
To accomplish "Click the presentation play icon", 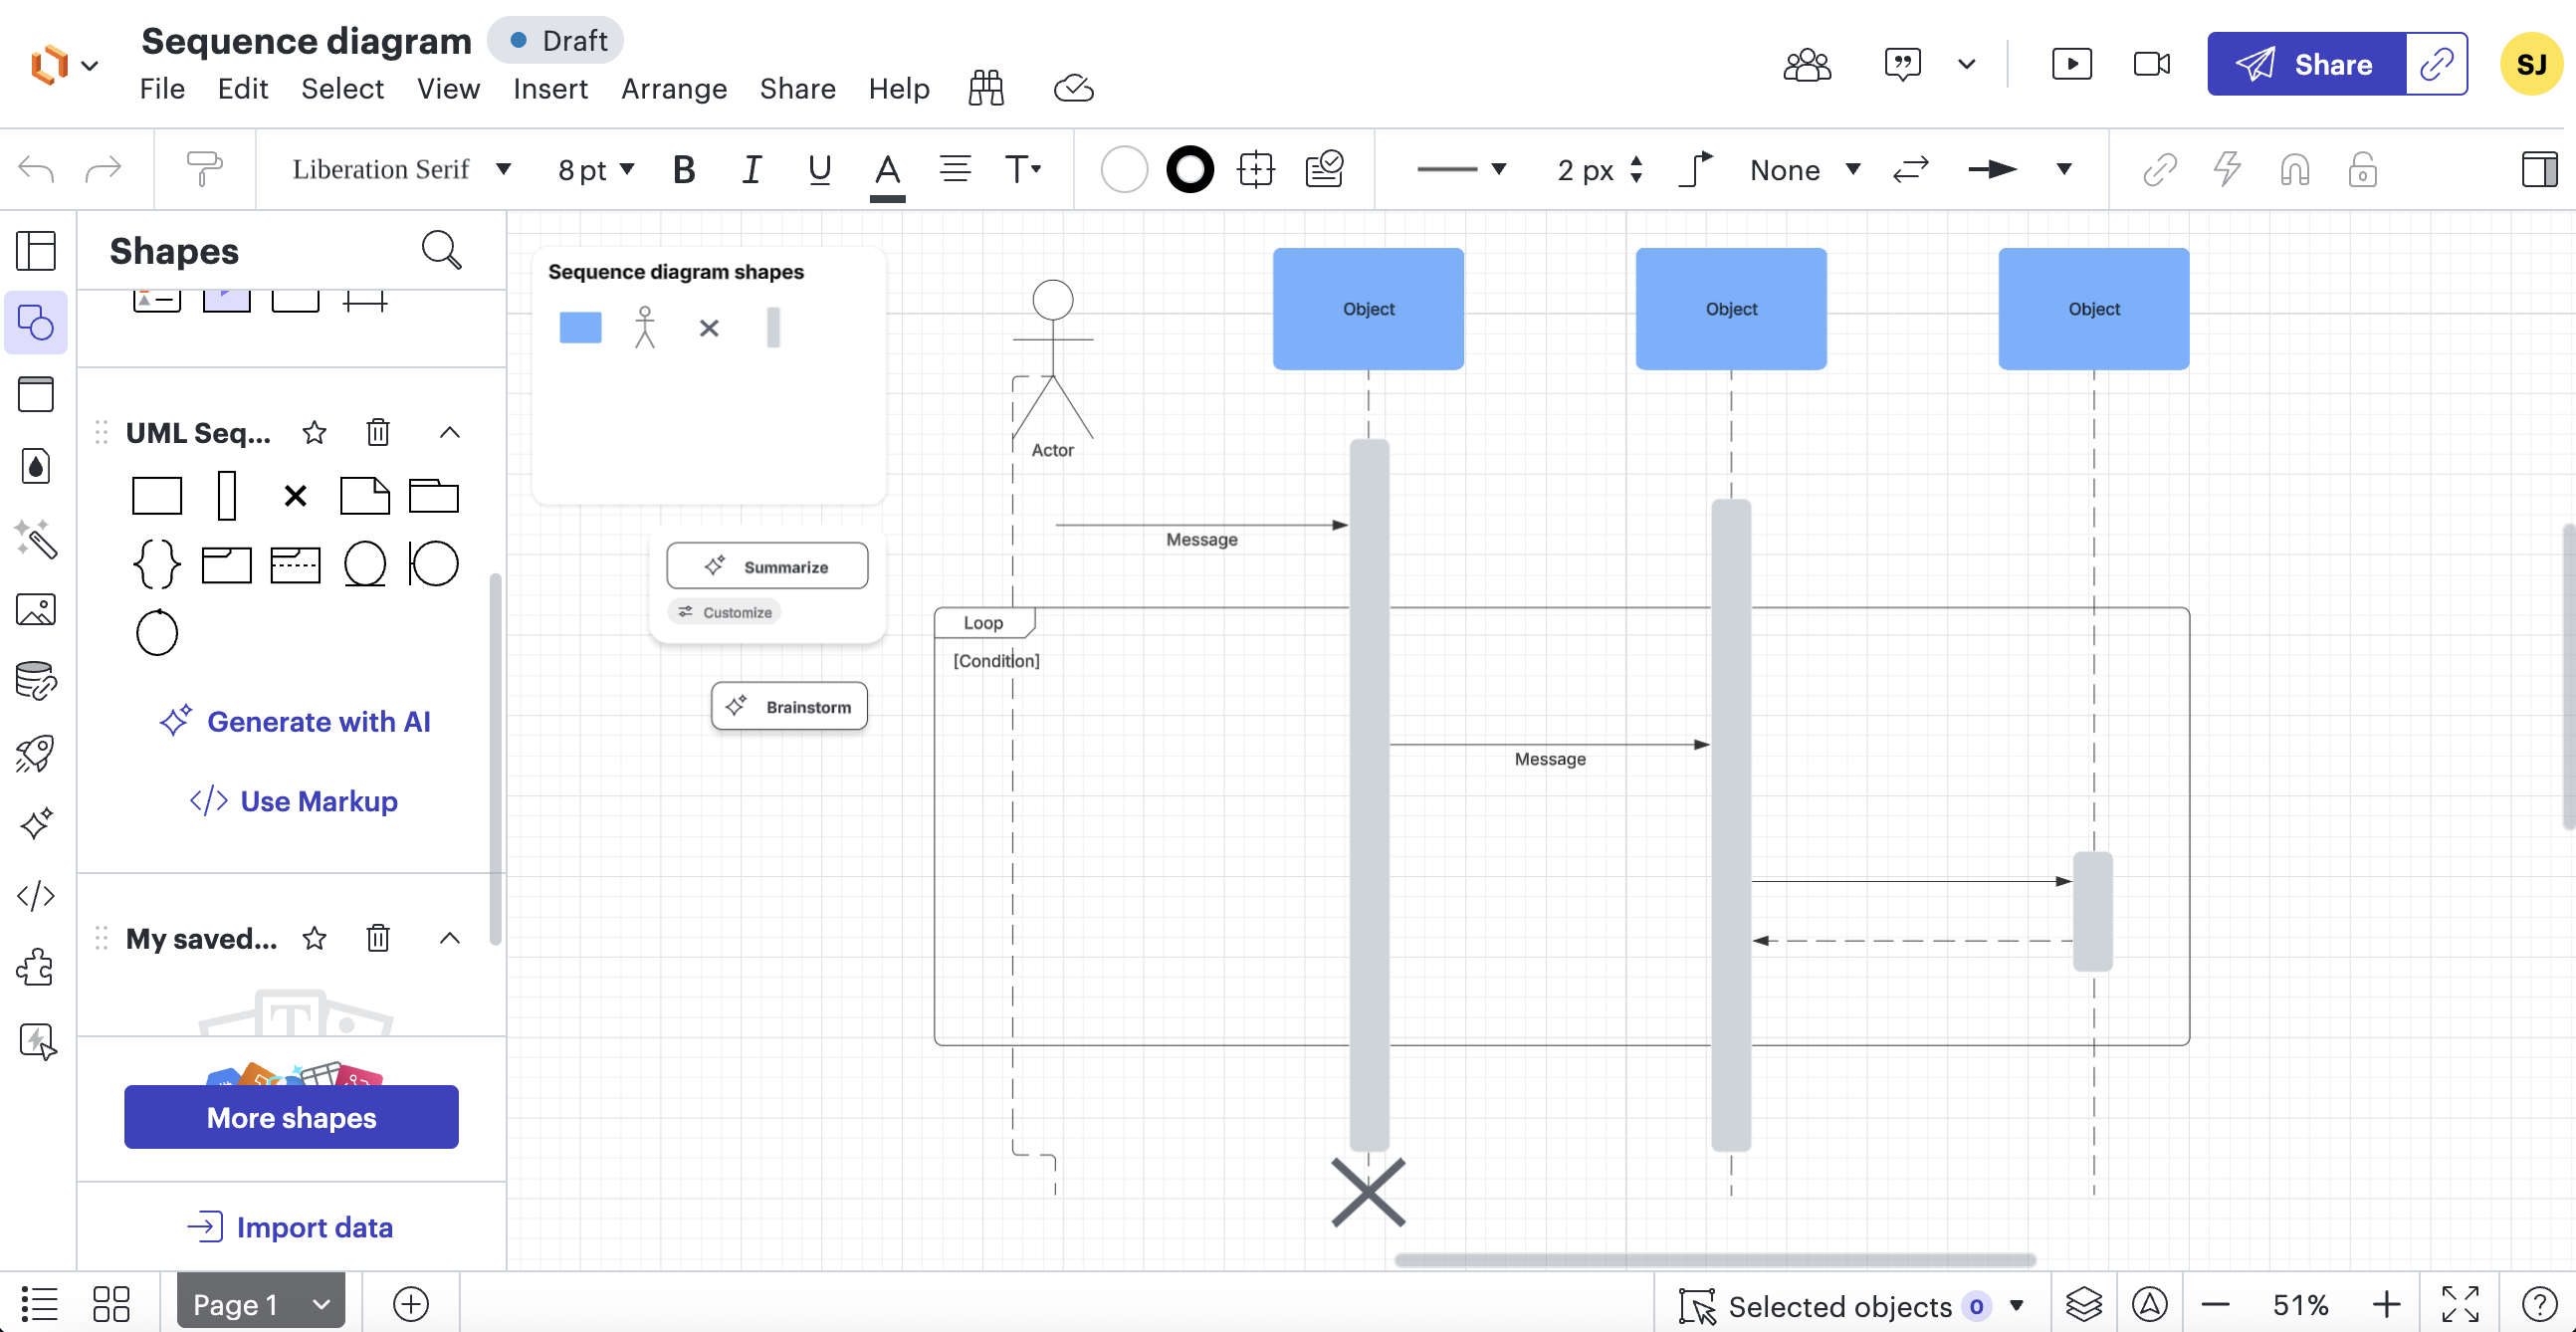I will coord(2071,64).
